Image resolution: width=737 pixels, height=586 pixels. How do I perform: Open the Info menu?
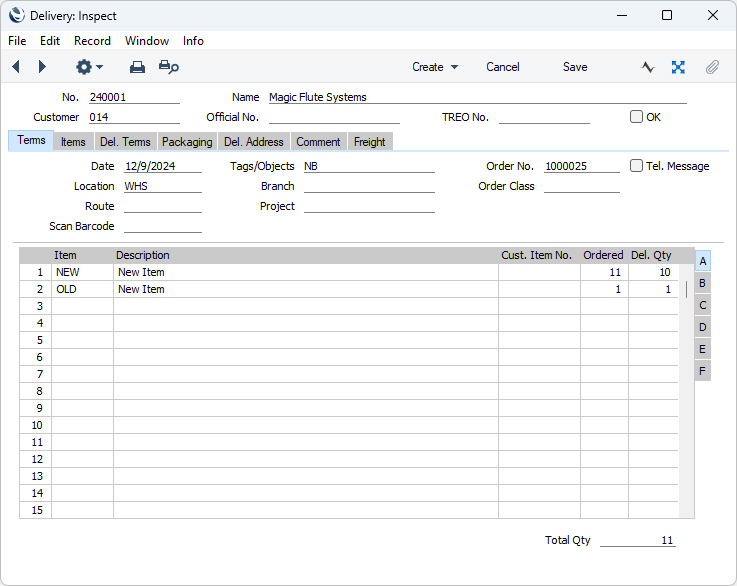[193, 41]
